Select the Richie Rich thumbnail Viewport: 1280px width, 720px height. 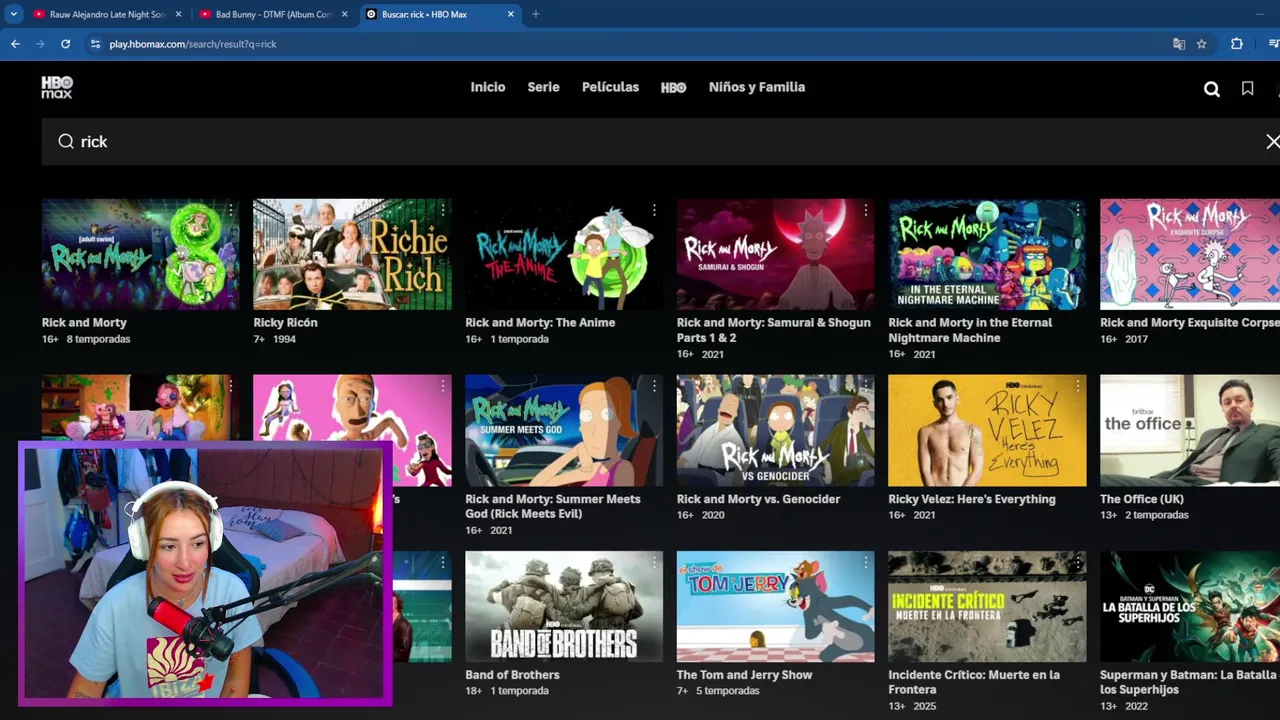tap(352, 254)
